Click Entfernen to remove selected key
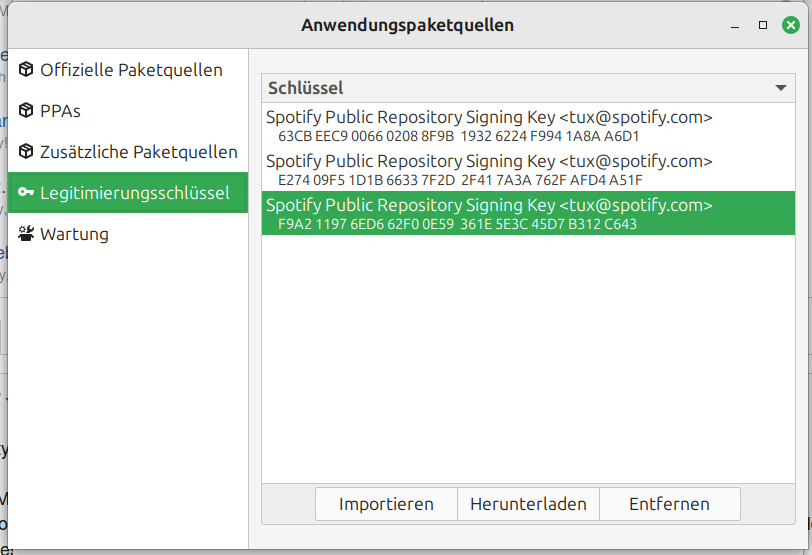 (x=670, y=504)
